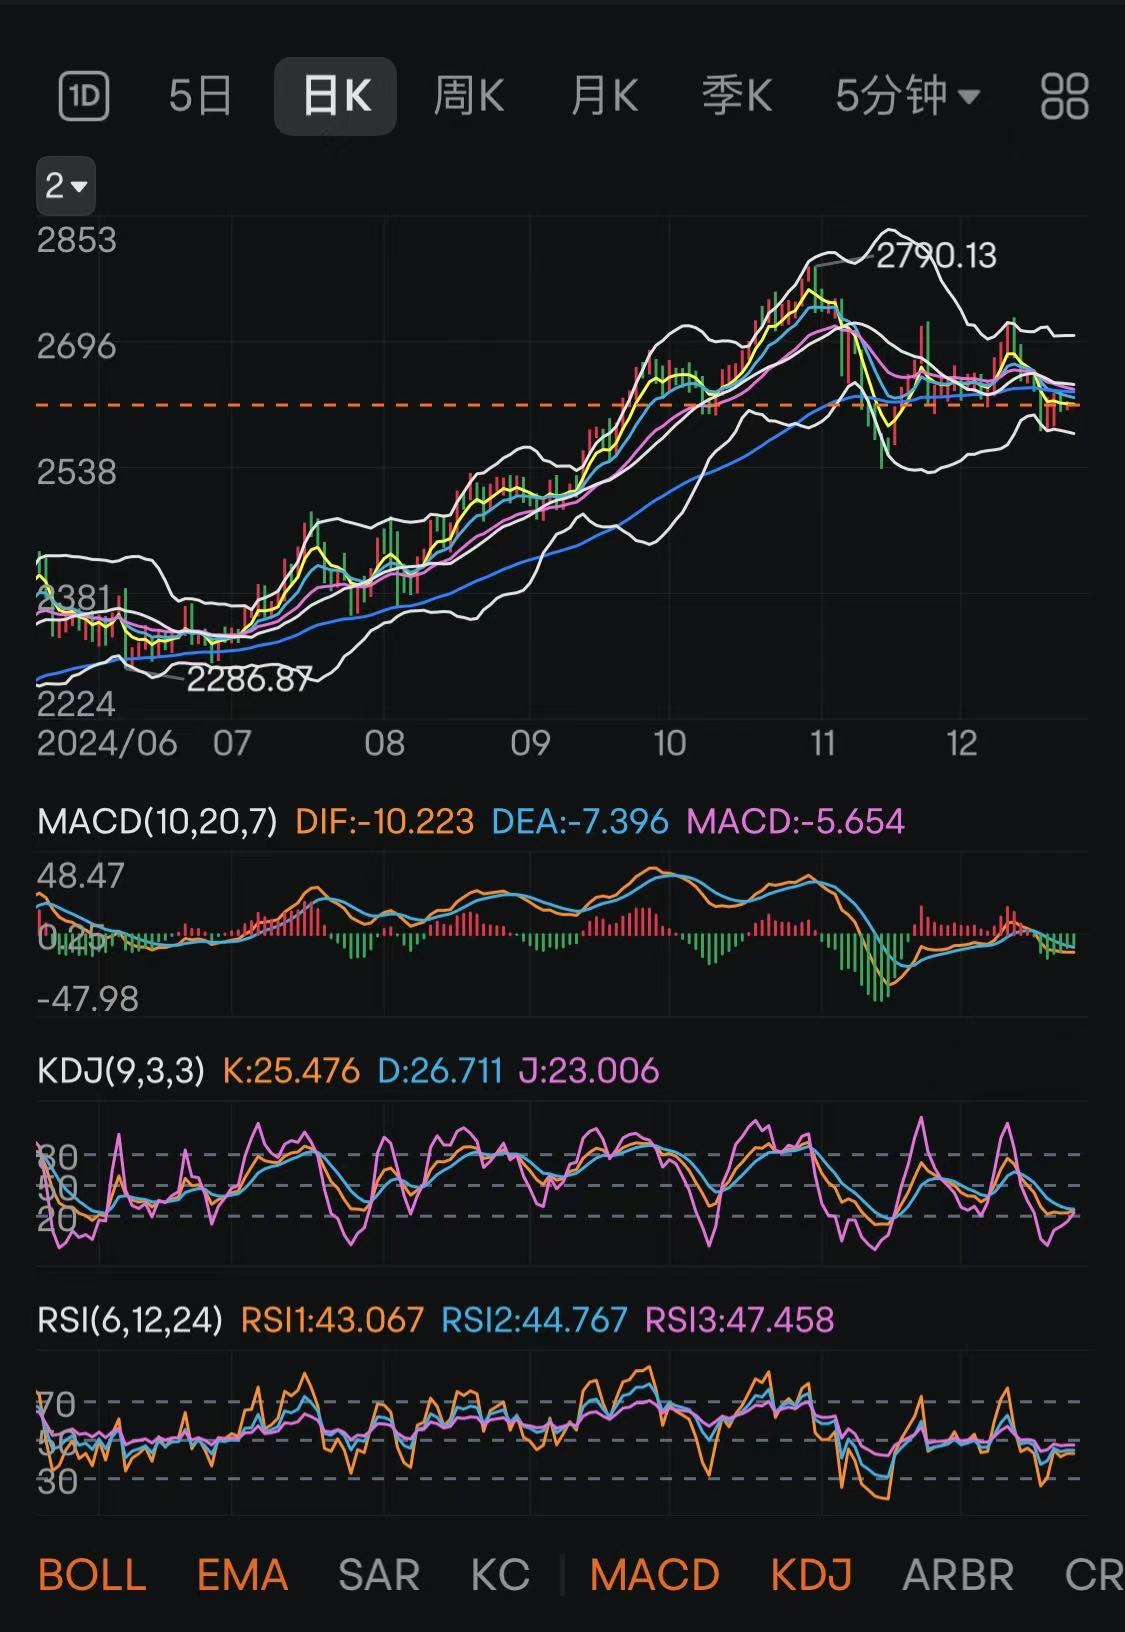
Task: Tap the 12 month label on the date axis
Action: click(x=961, y=743)
